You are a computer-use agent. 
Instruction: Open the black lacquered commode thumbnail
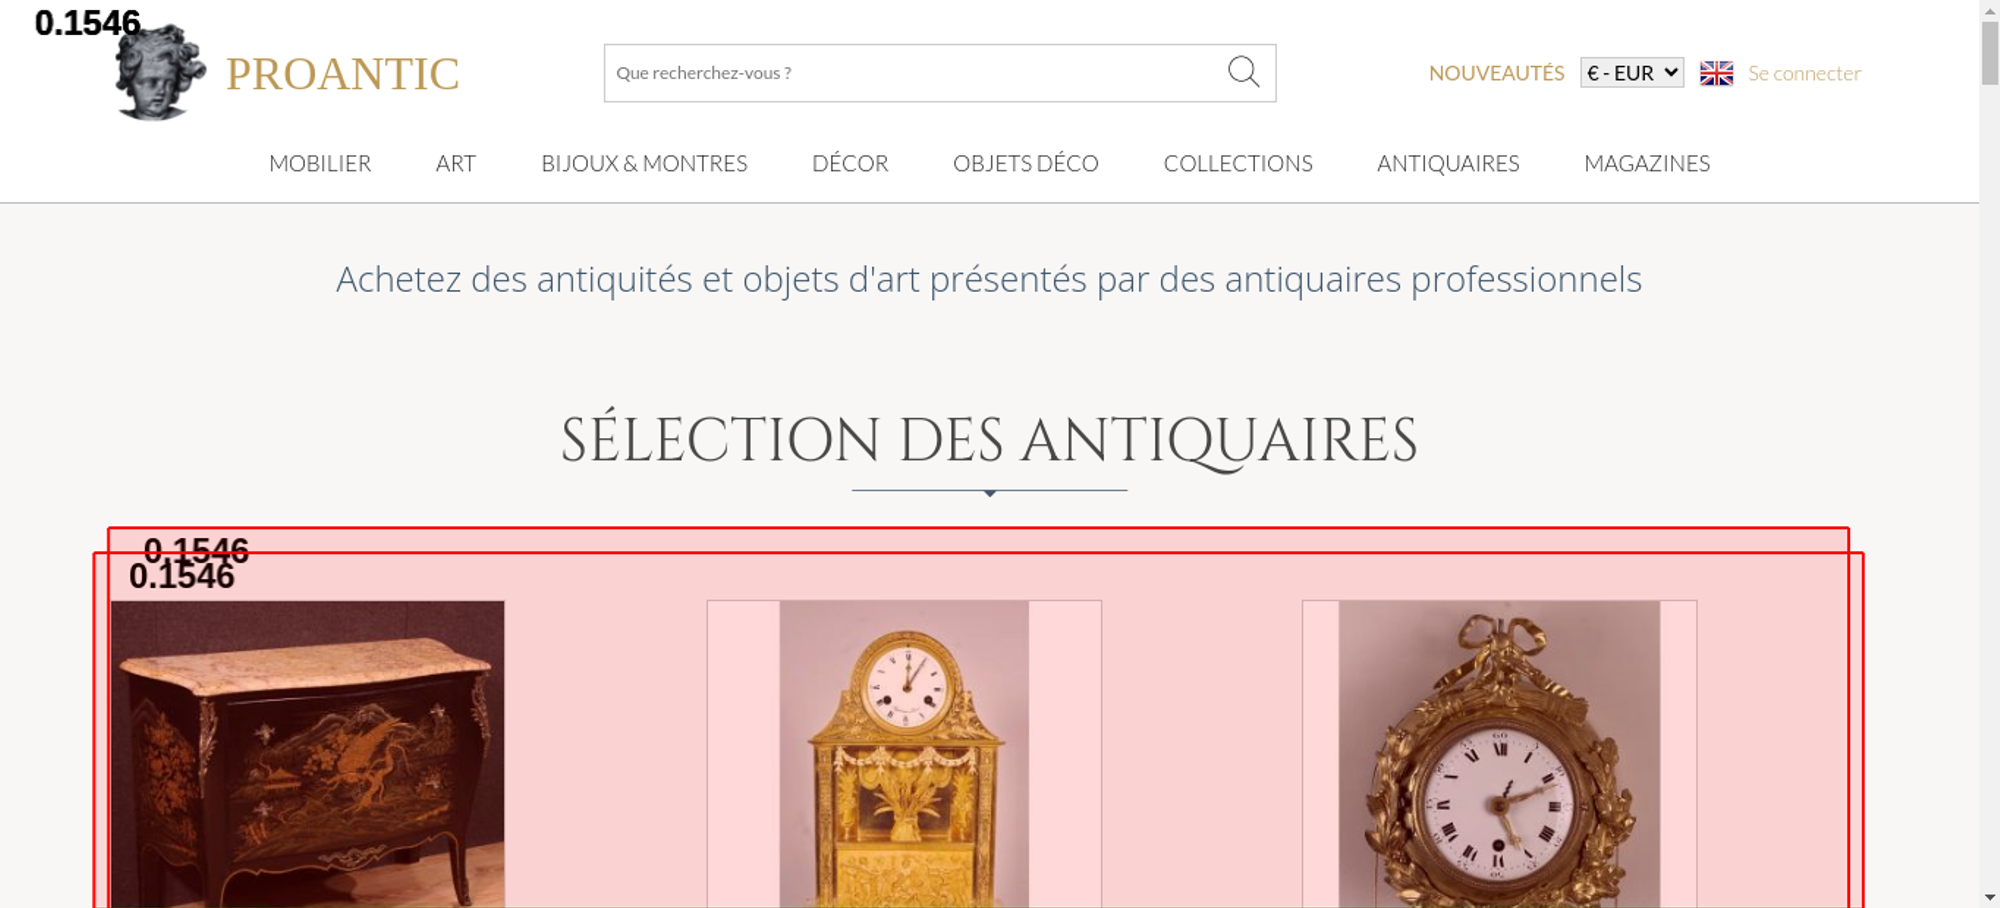(308, 754)
